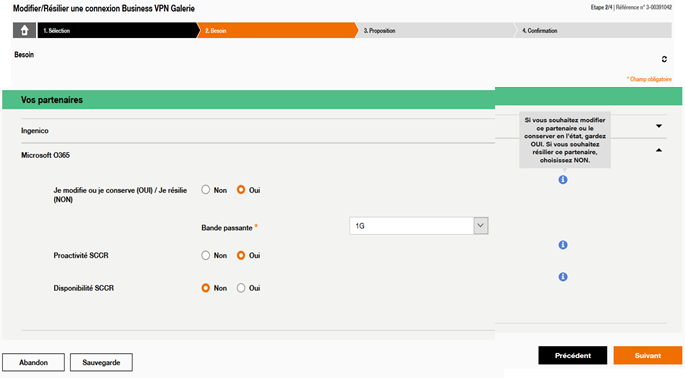Image resolution: width=685 pixels, height=378 pixels.
Task: Click the Vos partenaires header
Action: pos(52,100)
